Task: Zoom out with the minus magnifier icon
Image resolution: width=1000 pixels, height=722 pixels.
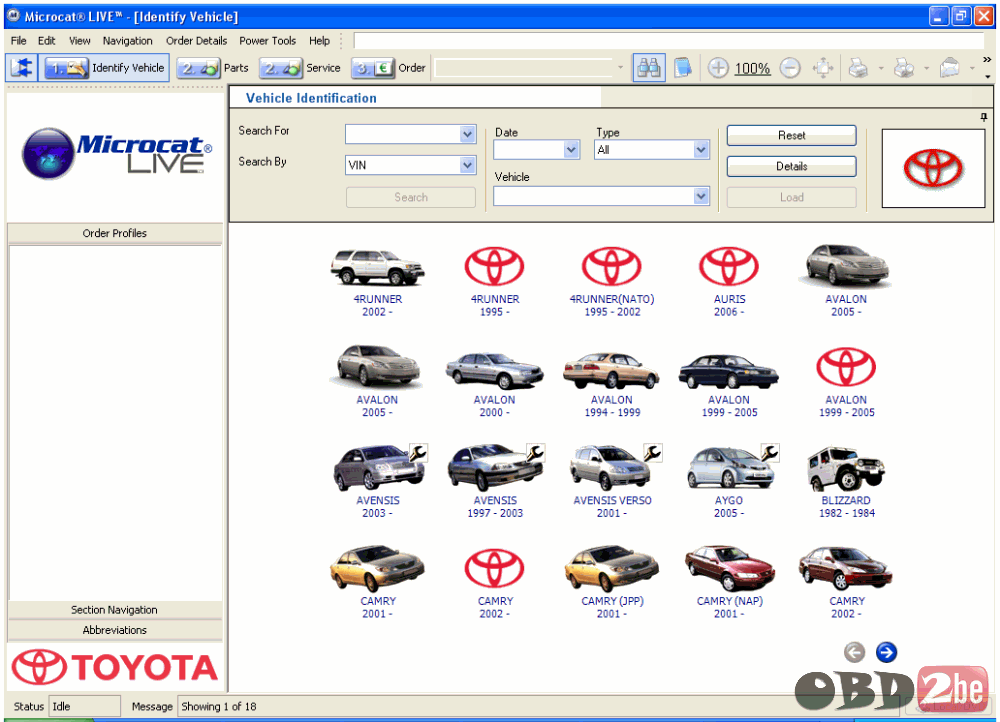Action: pyautogui.click(x=790, y=68)
